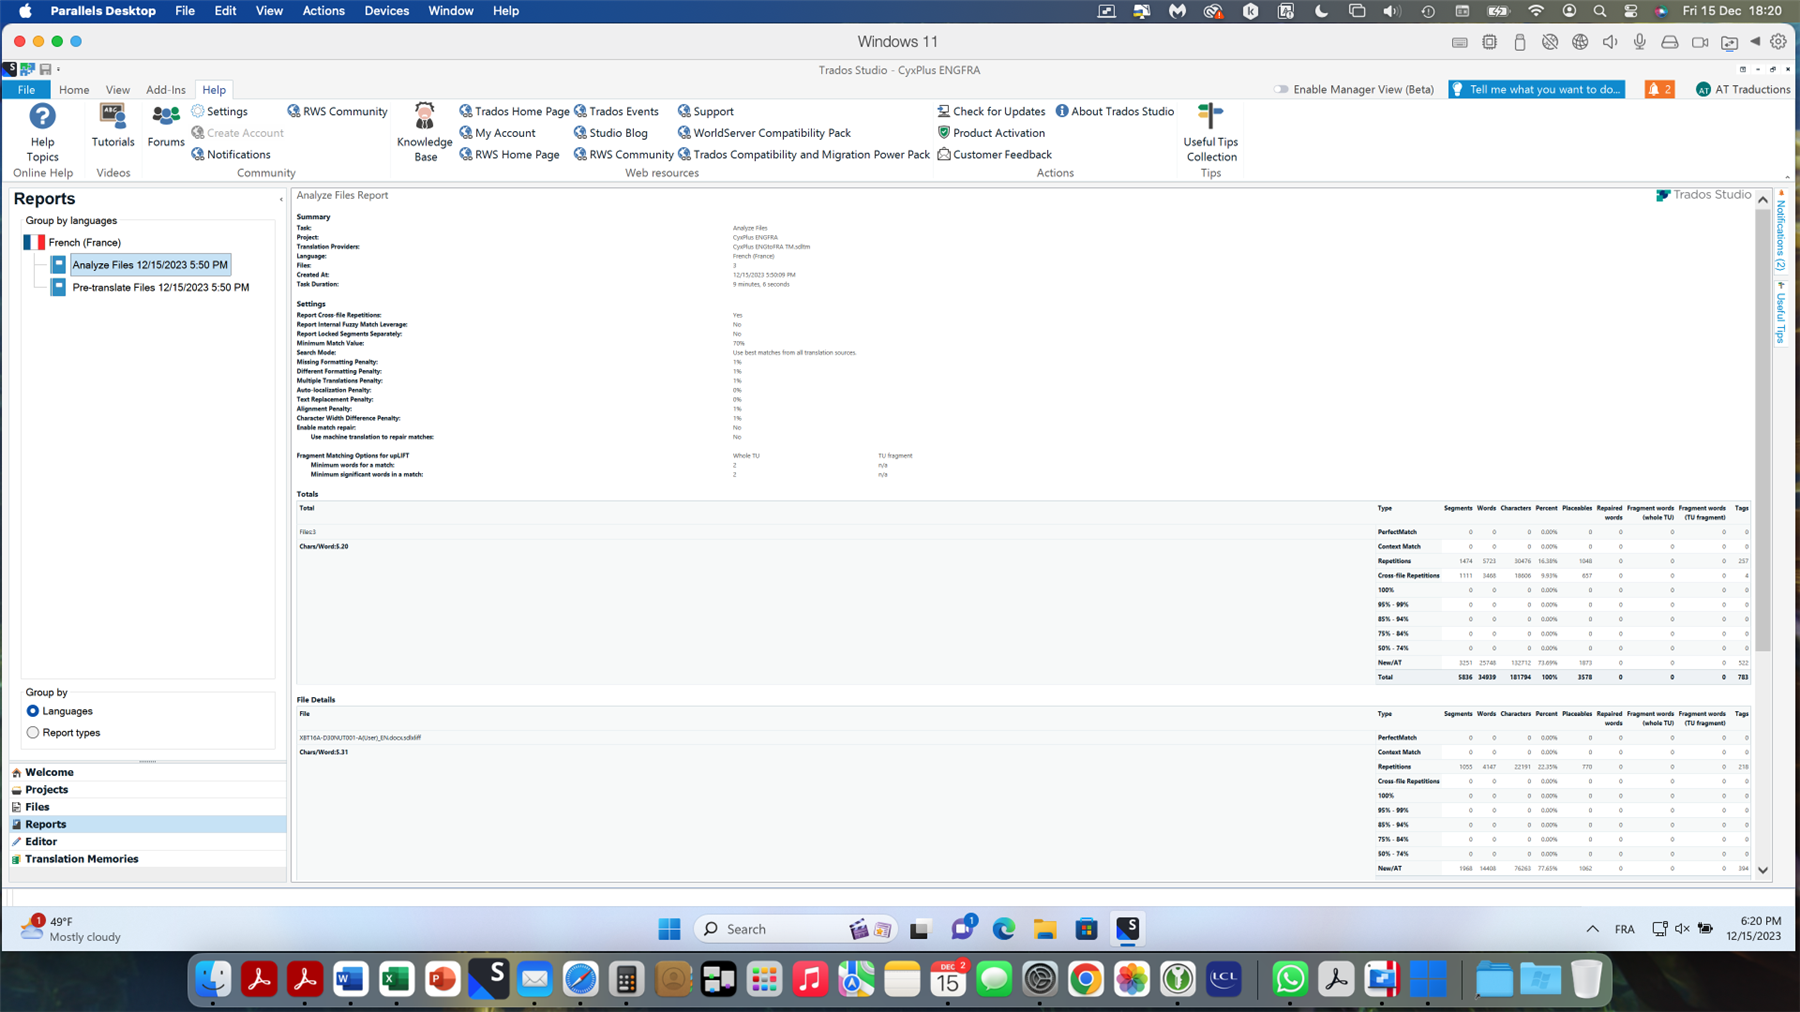Viewport: 1800px width, 1012px height.
Task: Open Support web resource
Action: 705,111
